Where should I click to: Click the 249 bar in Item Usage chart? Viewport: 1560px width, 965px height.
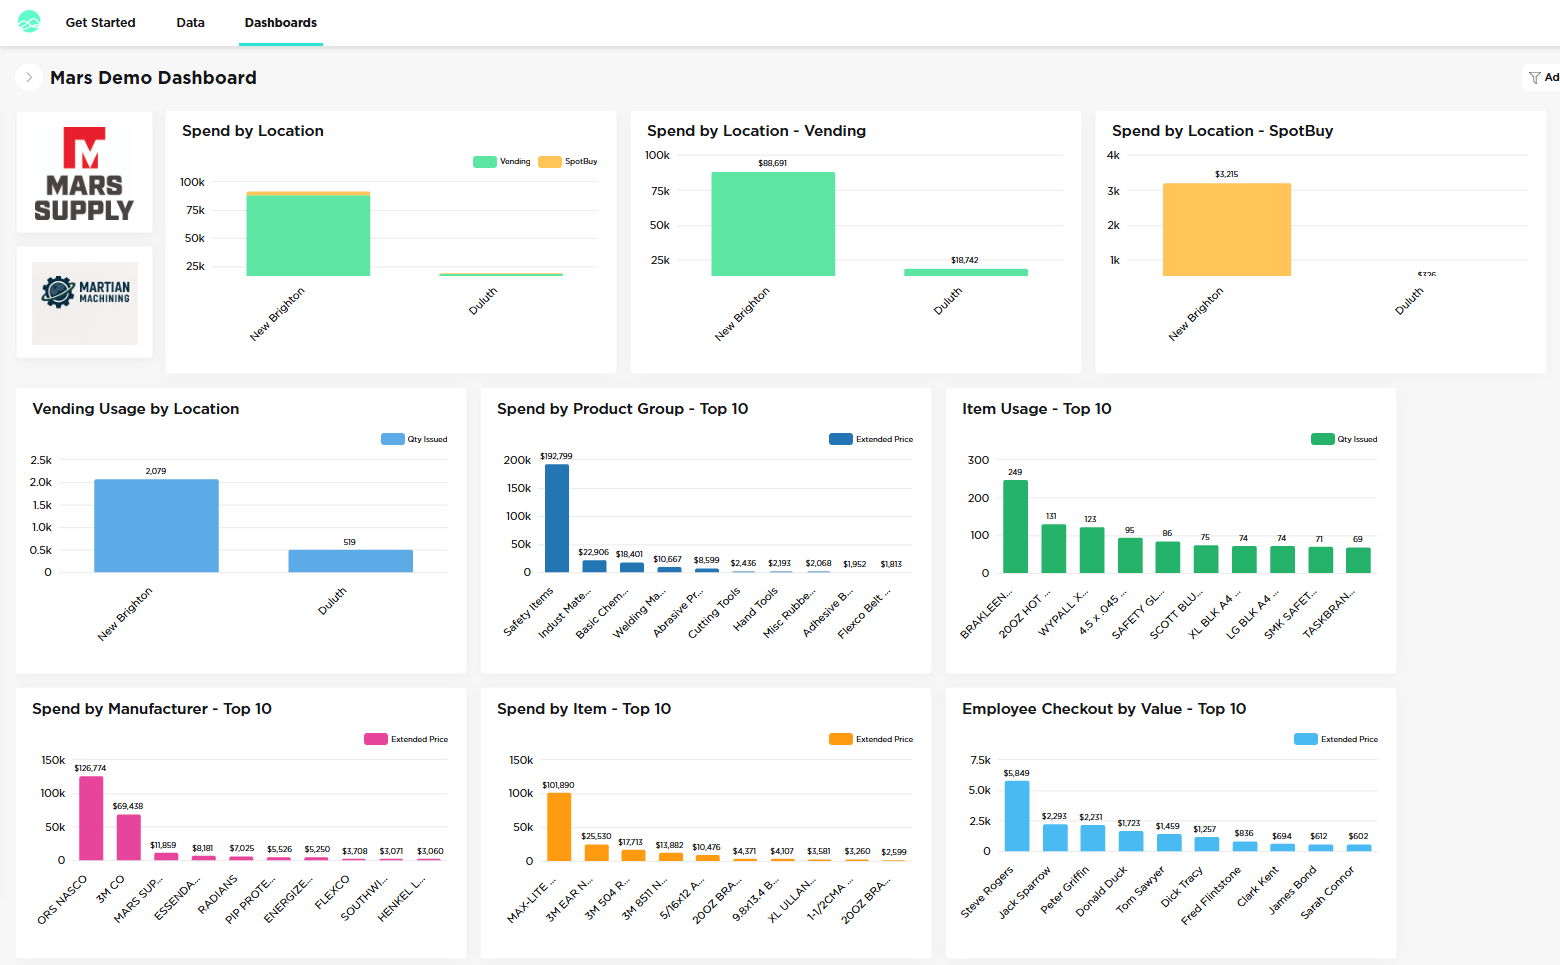tap(1015, 526)
